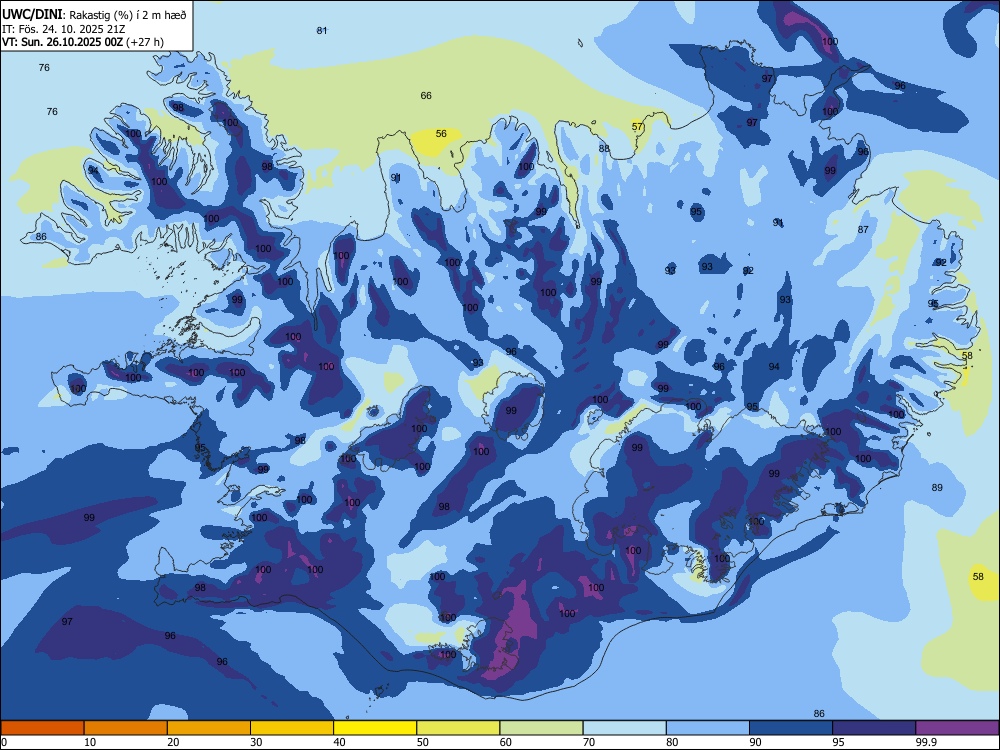This screenshot has height=750, width=1000.
Task: Click the '57' value on the north coast
Action: (637, 127)
